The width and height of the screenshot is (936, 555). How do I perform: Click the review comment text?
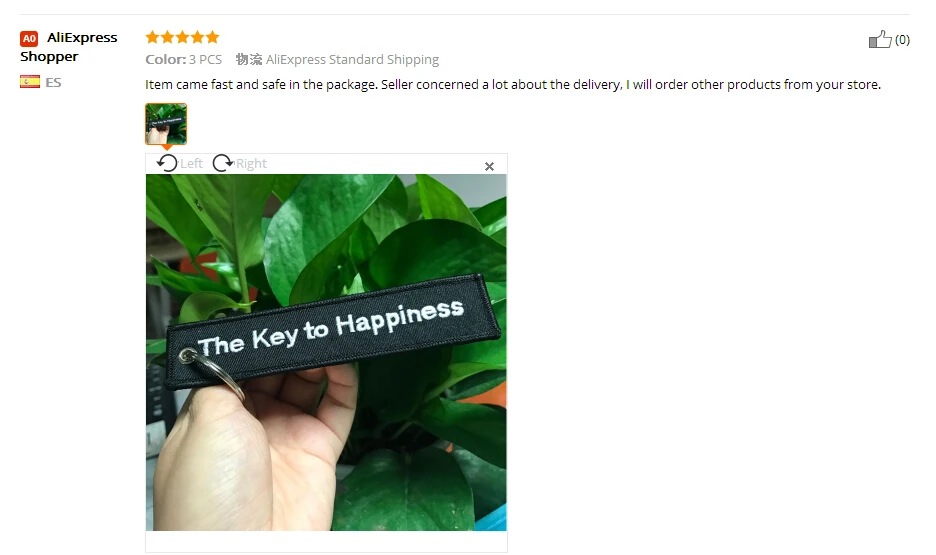pyautogui.click(x=513, y=85)
